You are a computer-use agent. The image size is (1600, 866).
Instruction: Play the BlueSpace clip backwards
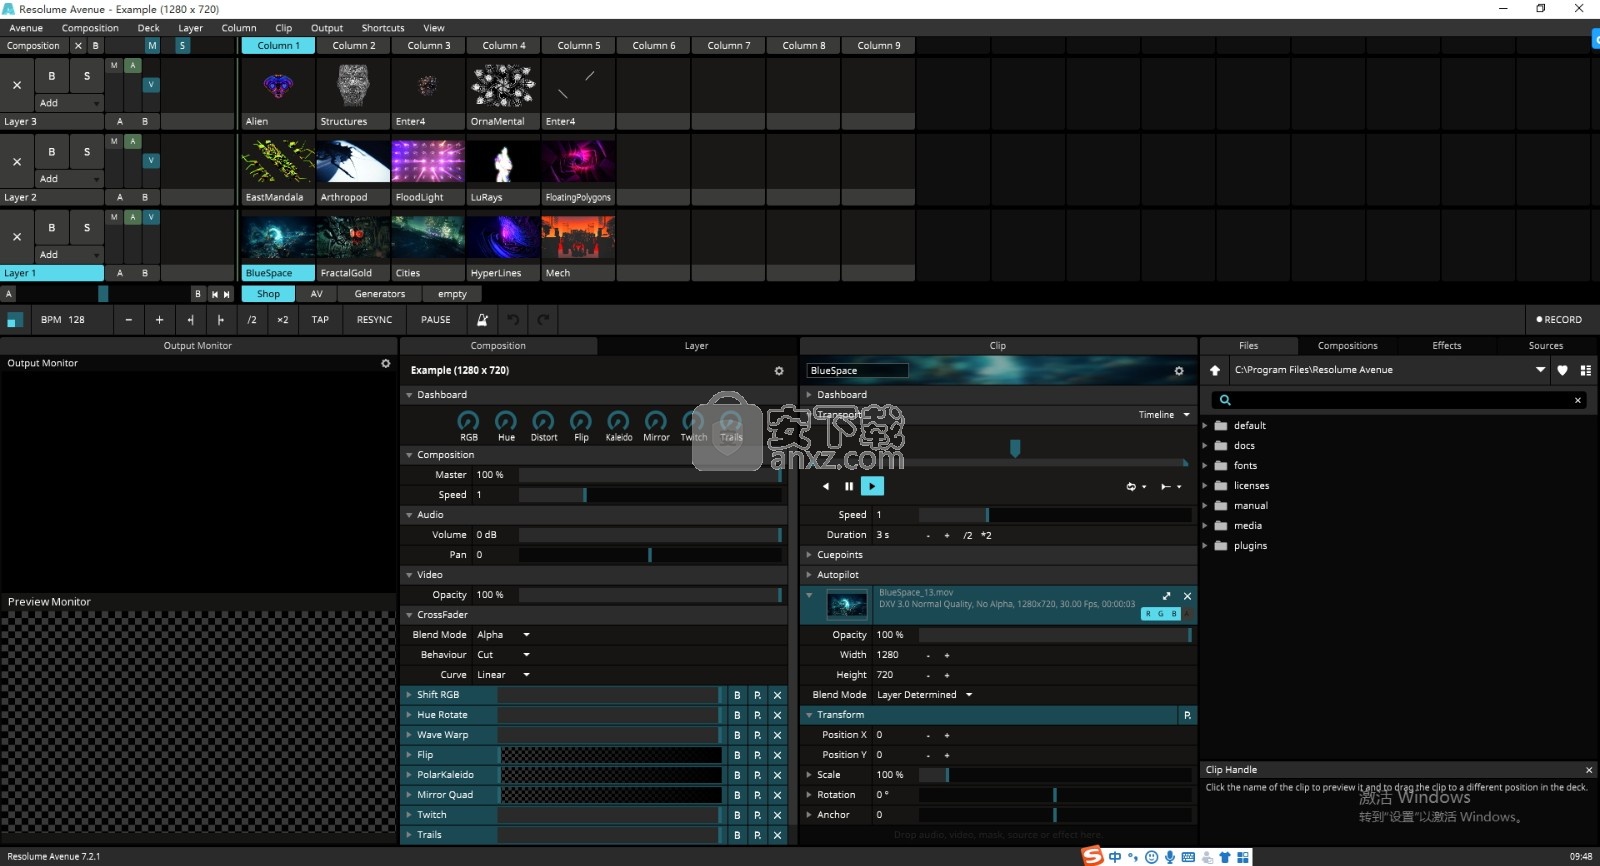pos(826,486)
